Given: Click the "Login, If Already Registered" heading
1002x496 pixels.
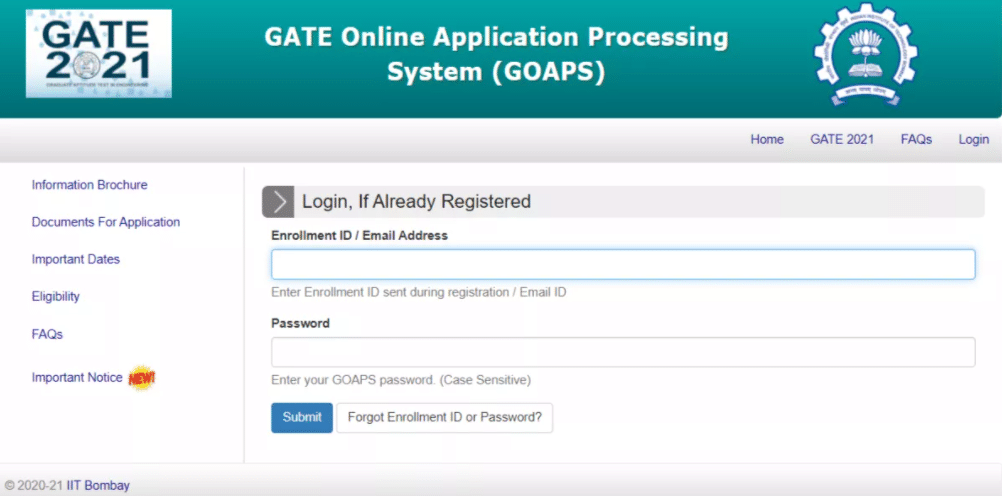Looking at the screenshot, I should pyautogui.click(x=416, y=202).
